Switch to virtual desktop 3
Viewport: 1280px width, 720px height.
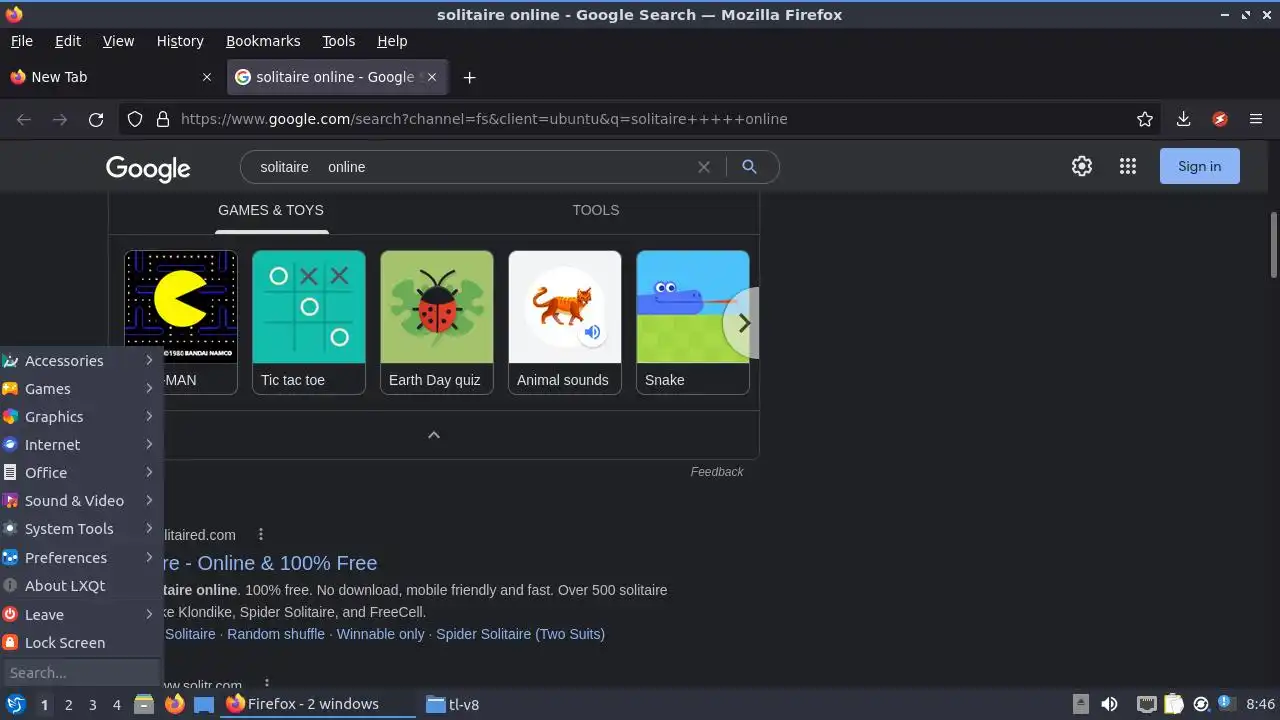[93, 705]
